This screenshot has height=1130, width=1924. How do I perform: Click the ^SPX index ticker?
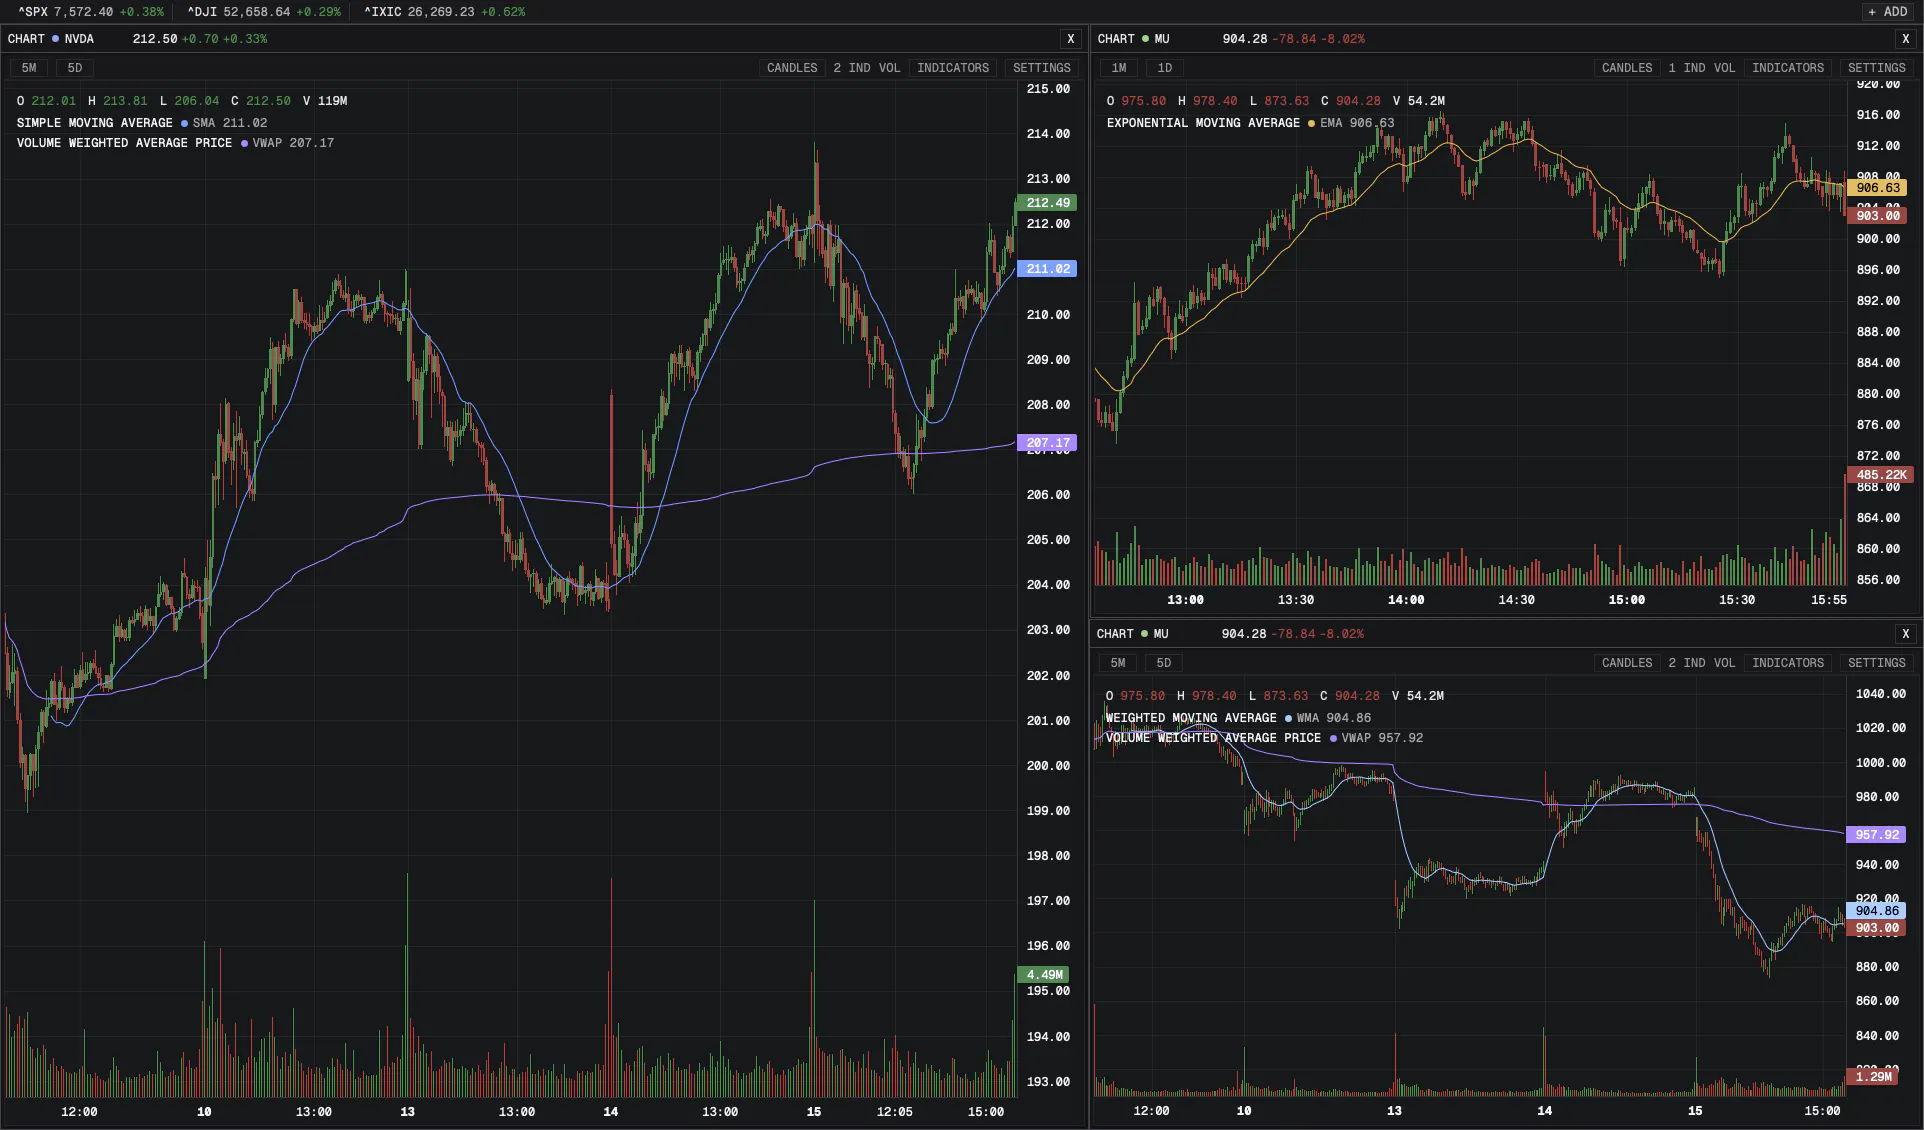coord(91,12)
